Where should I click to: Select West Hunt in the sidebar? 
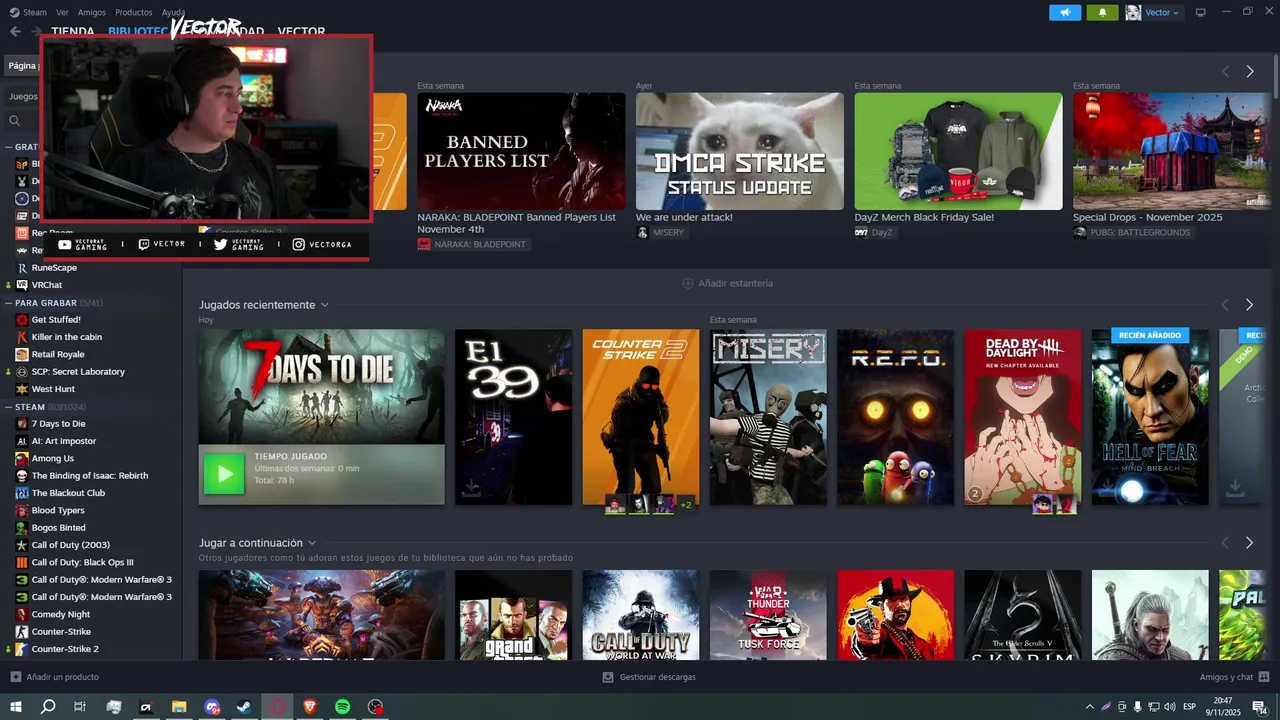[x=53, y=389]
